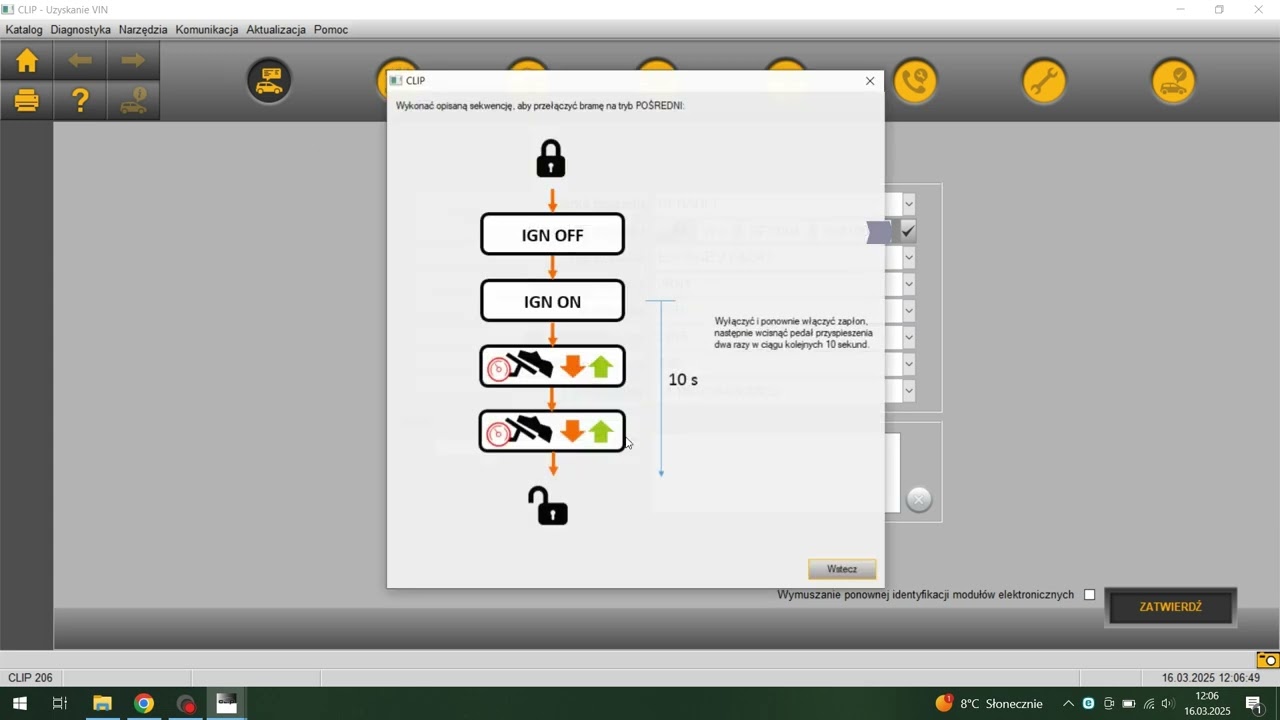Click the printer icon
The image size is (1280, 720).
27,101
